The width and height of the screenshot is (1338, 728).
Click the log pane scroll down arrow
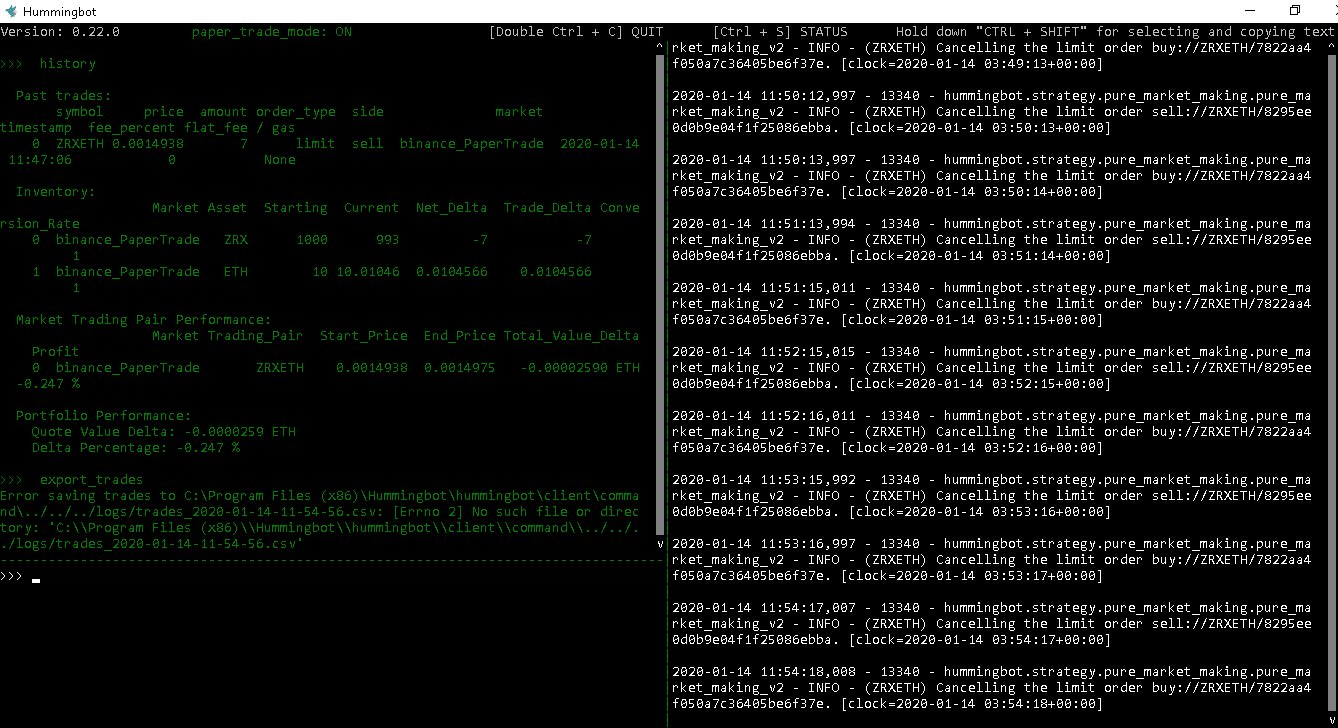1331,720
